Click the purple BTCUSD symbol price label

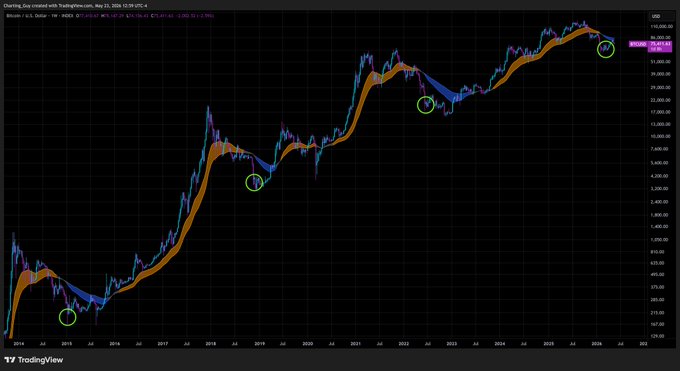point(638,44)
